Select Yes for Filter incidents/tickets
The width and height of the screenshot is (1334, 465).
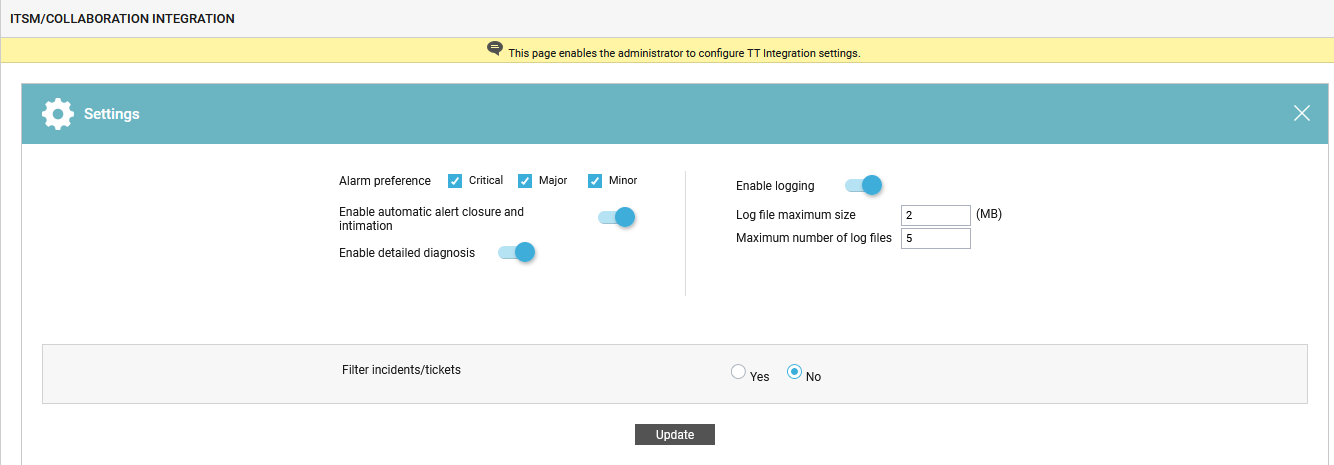point(739,372)
